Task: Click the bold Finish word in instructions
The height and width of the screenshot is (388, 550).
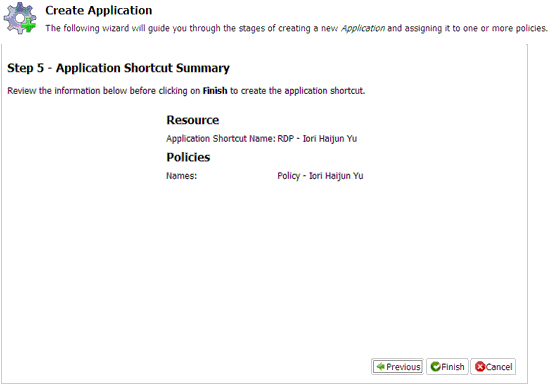Action: coord(215,91)
